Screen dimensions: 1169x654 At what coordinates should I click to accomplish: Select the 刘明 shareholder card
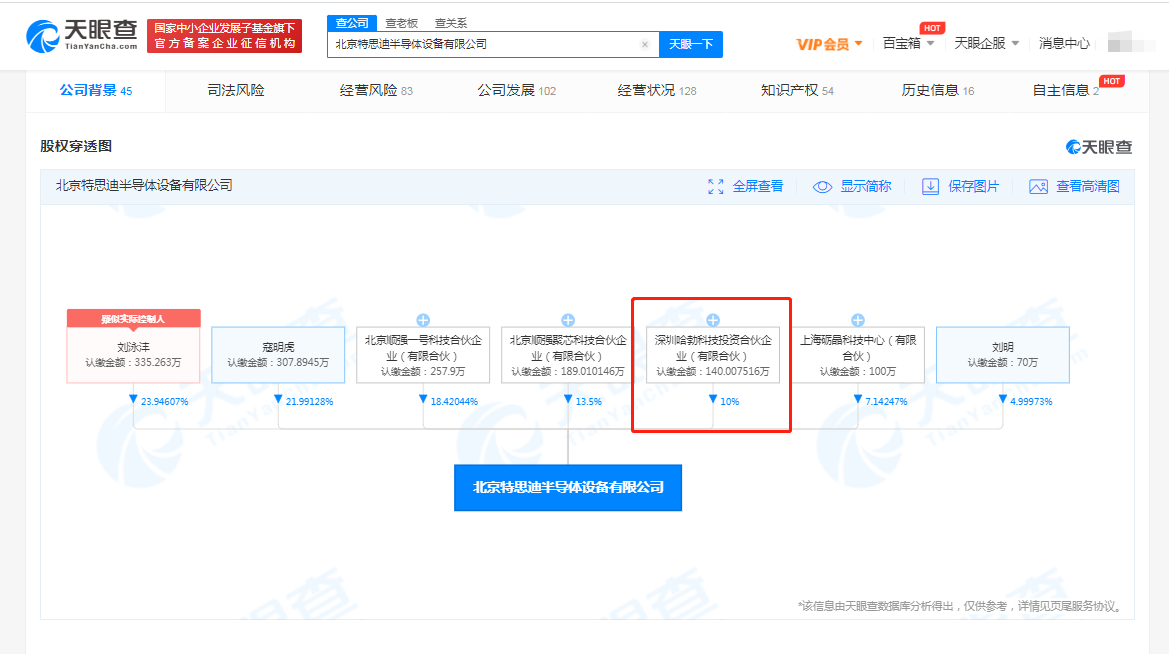[1003, 355]
